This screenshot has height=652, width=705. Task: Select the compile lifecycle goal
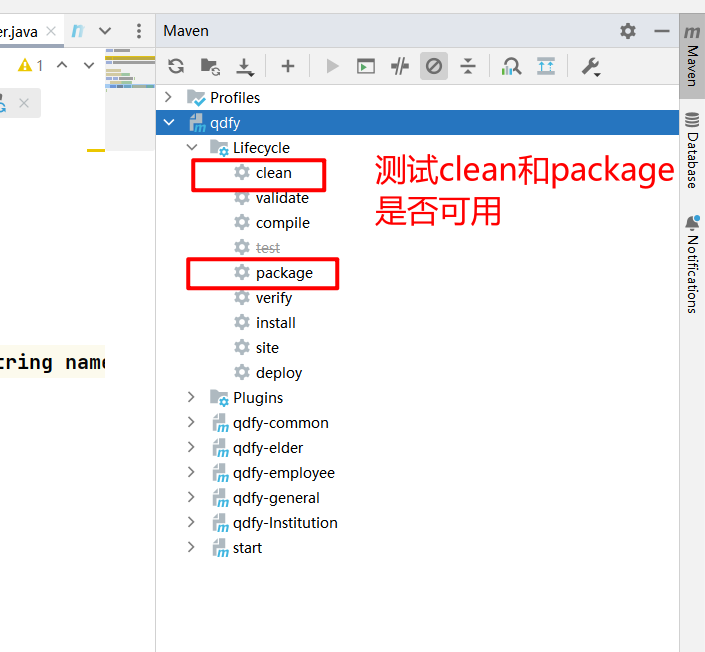[x=283, y=223]
